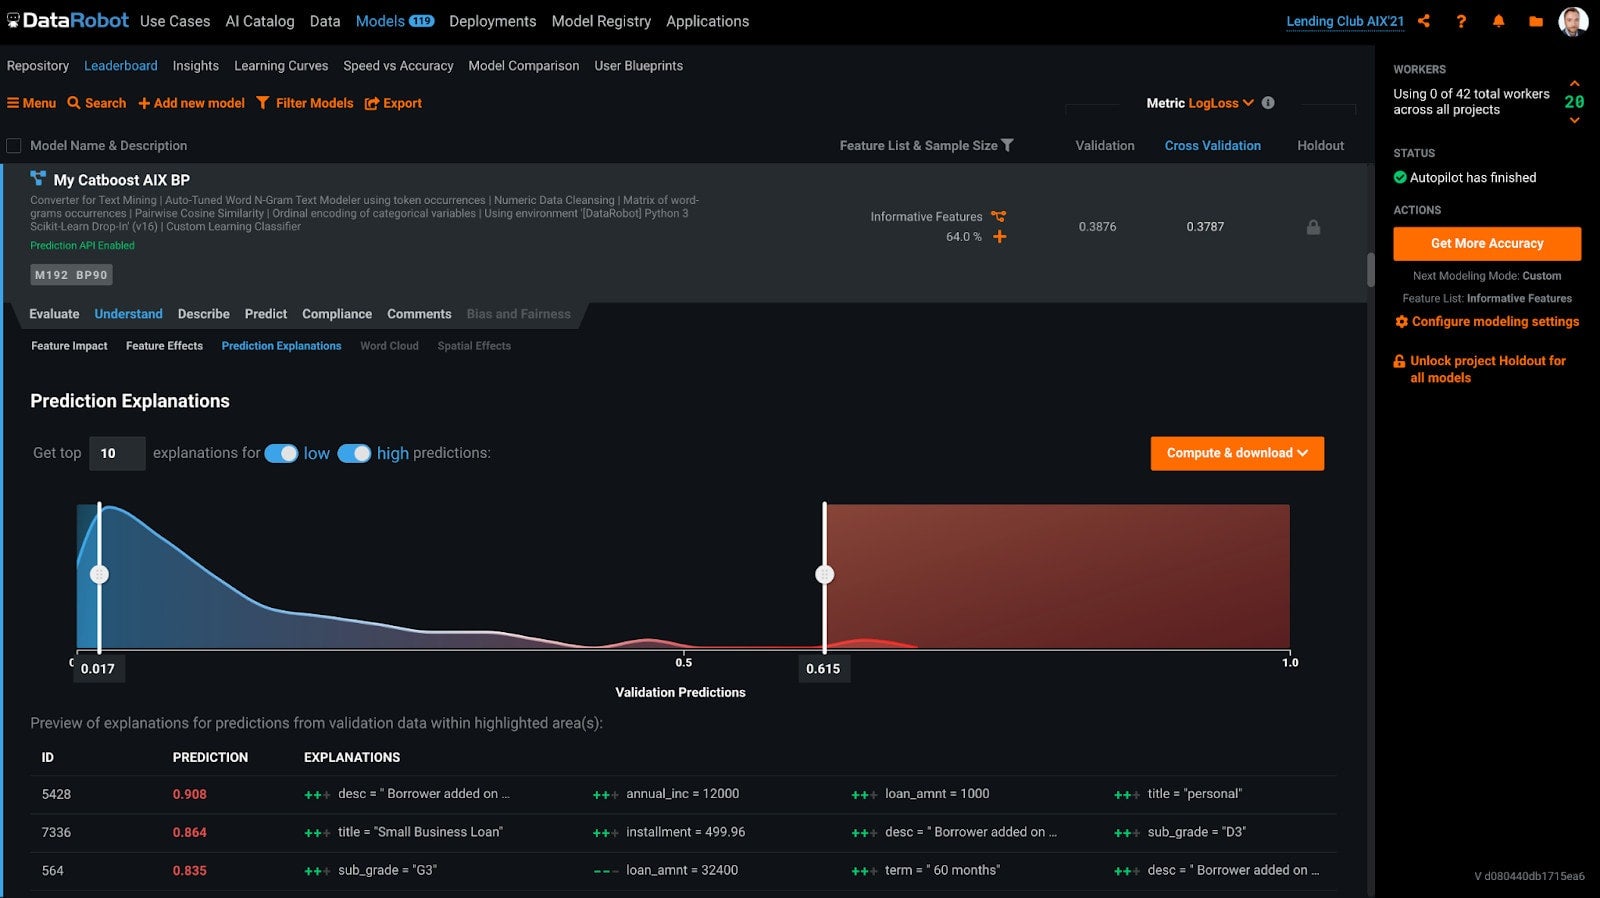1600x898 pixels.
Task: Open the Compute & download dropdown
Action: click(1237, 453)
